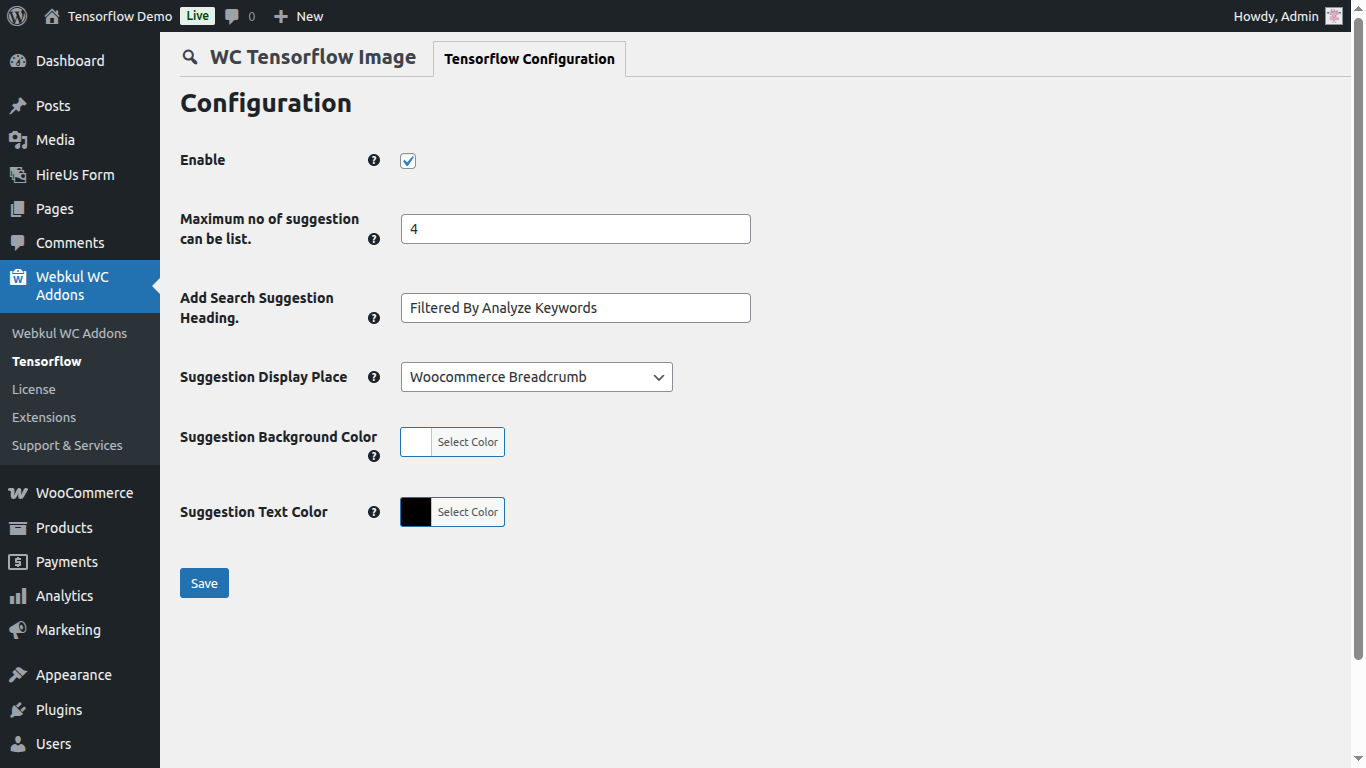Click the maximum suggestions number field

pos(575,229)
